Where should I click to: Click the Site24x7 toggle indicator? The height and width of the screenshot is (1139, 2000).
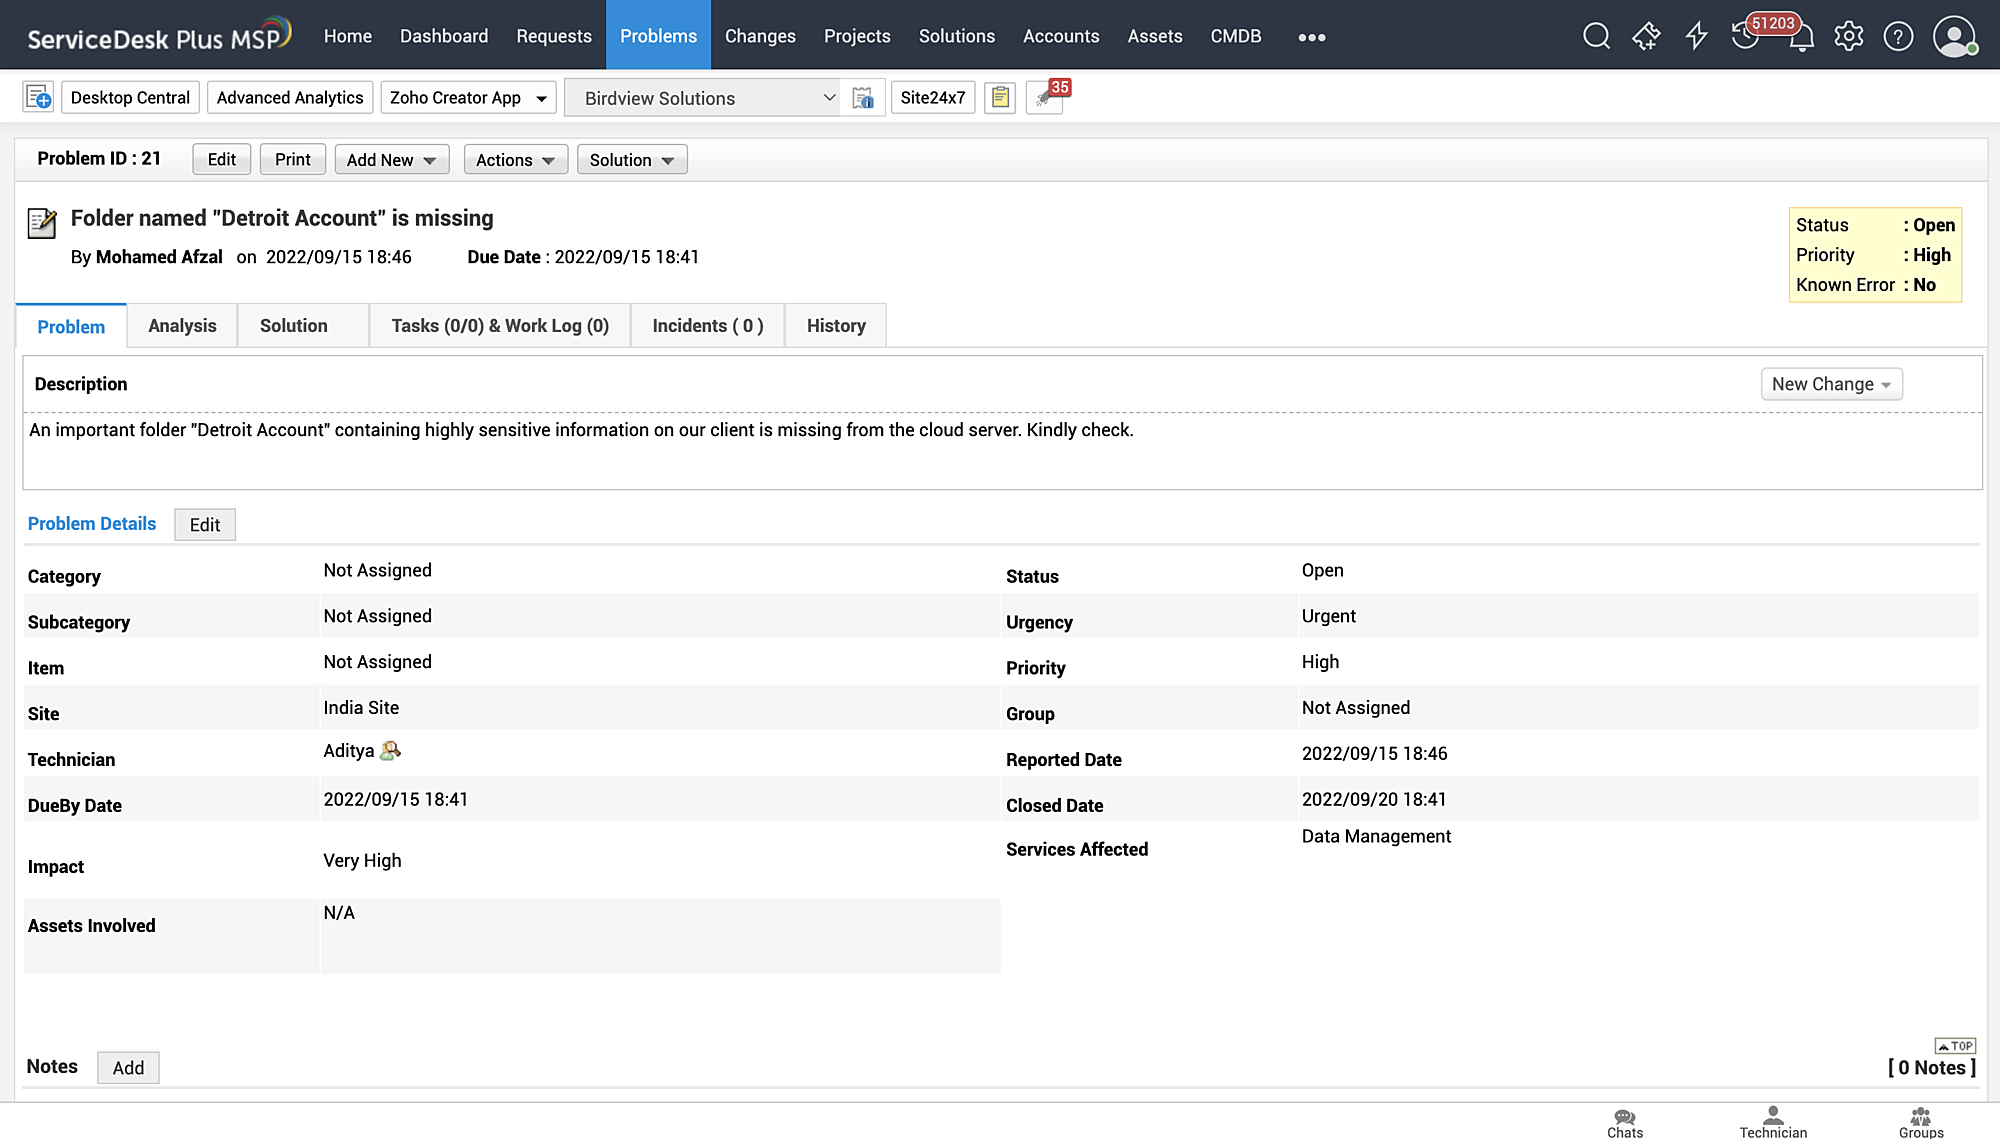coord(933,98)
